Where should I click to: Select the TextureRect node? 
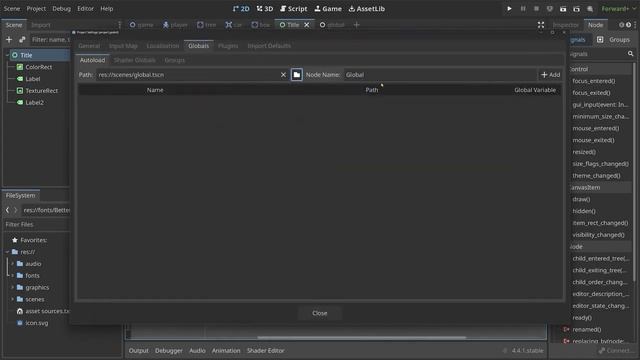(x=41, y=91)
